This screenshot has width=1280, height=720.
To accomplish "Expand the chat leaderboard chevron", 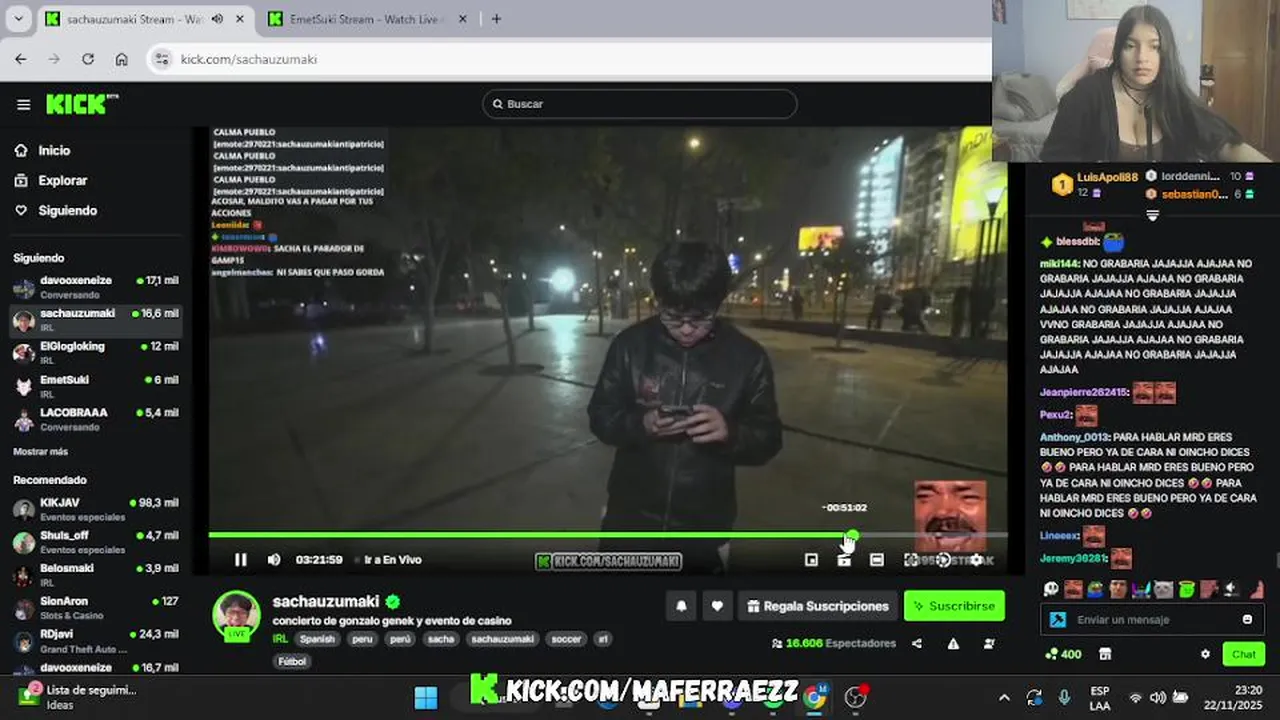I will (1152, 215).
